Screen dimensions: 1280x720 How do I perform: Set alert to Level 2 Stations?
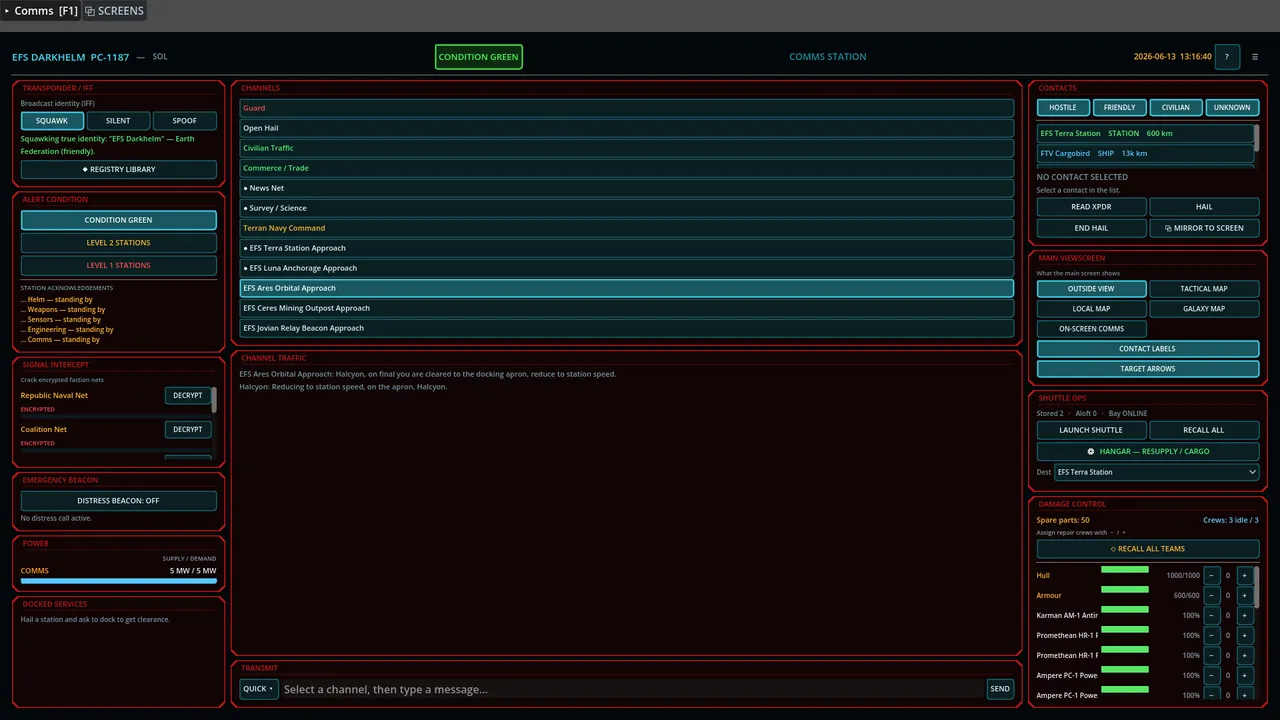pyautogui.click(x=119, y=243)
